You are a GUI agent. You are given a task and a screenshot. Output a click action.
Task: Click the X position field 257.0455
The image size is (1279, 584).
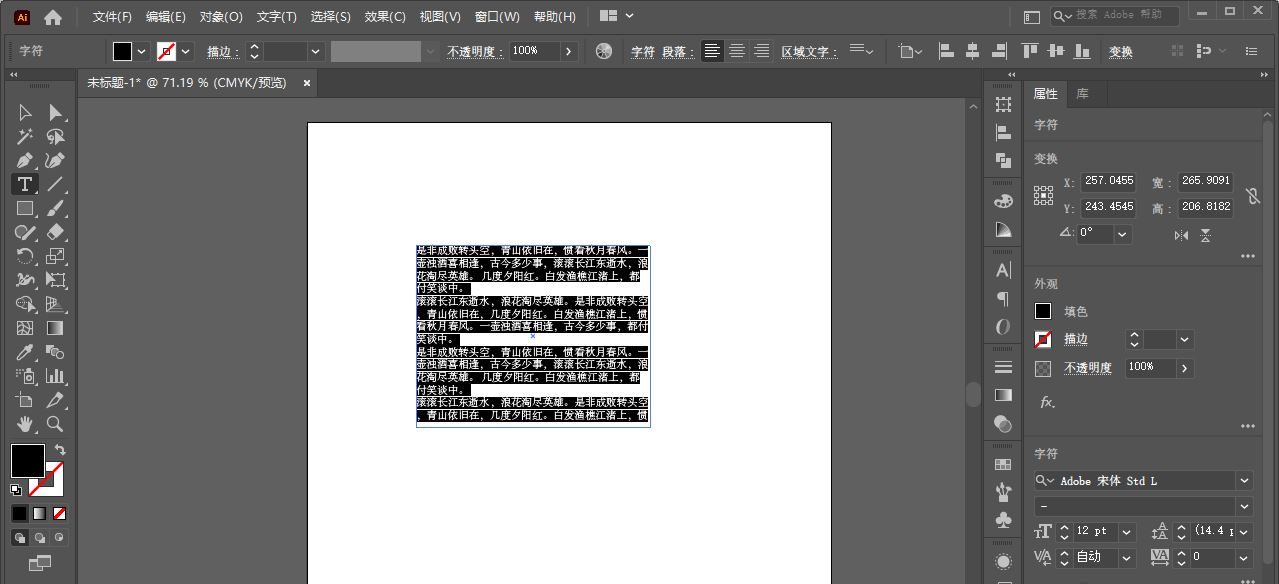[x=1108, y=182]
